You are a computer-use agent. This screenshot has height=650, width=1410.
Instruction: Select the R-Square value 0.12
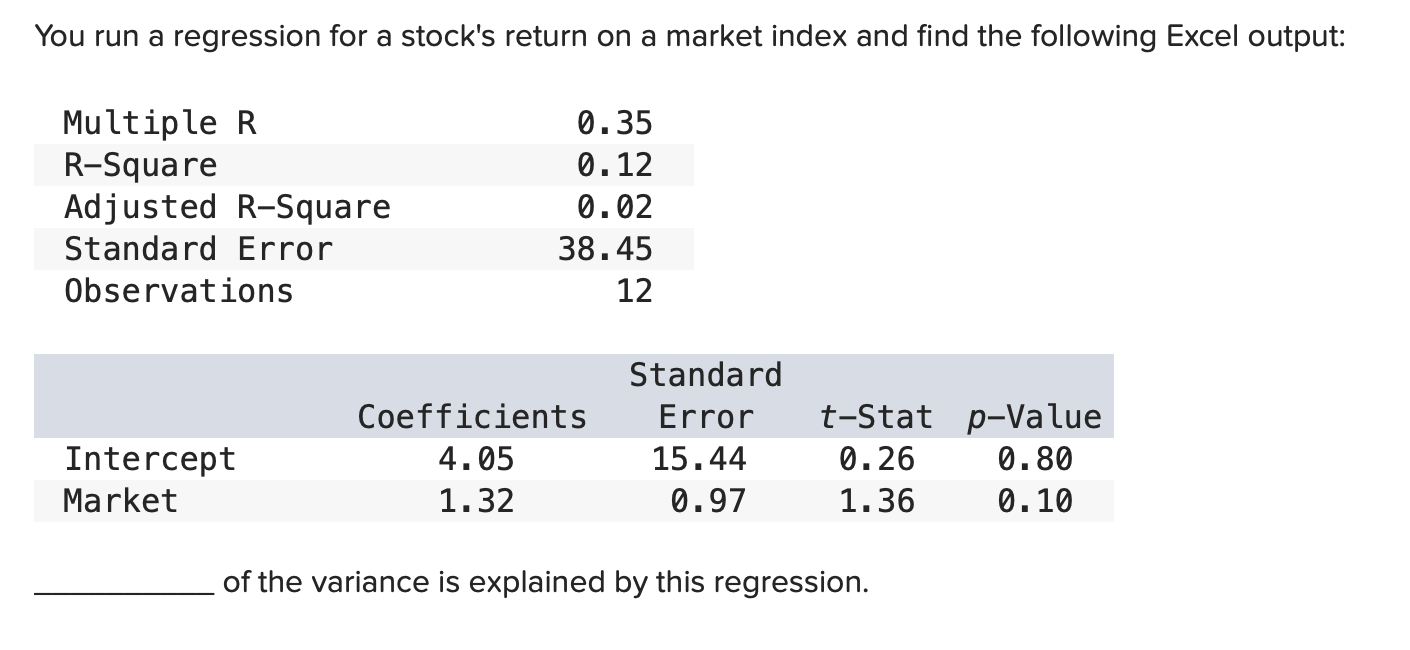pos(615,164)
